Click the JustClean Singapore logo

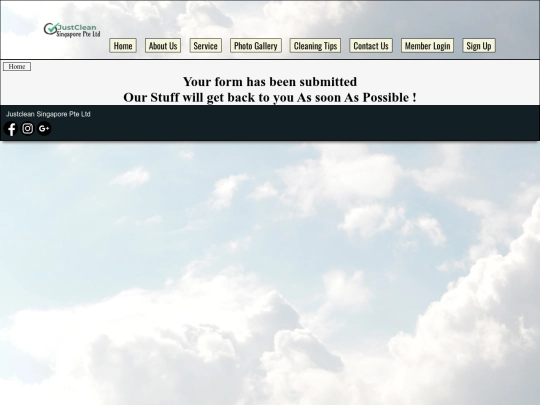pos(72,30)
